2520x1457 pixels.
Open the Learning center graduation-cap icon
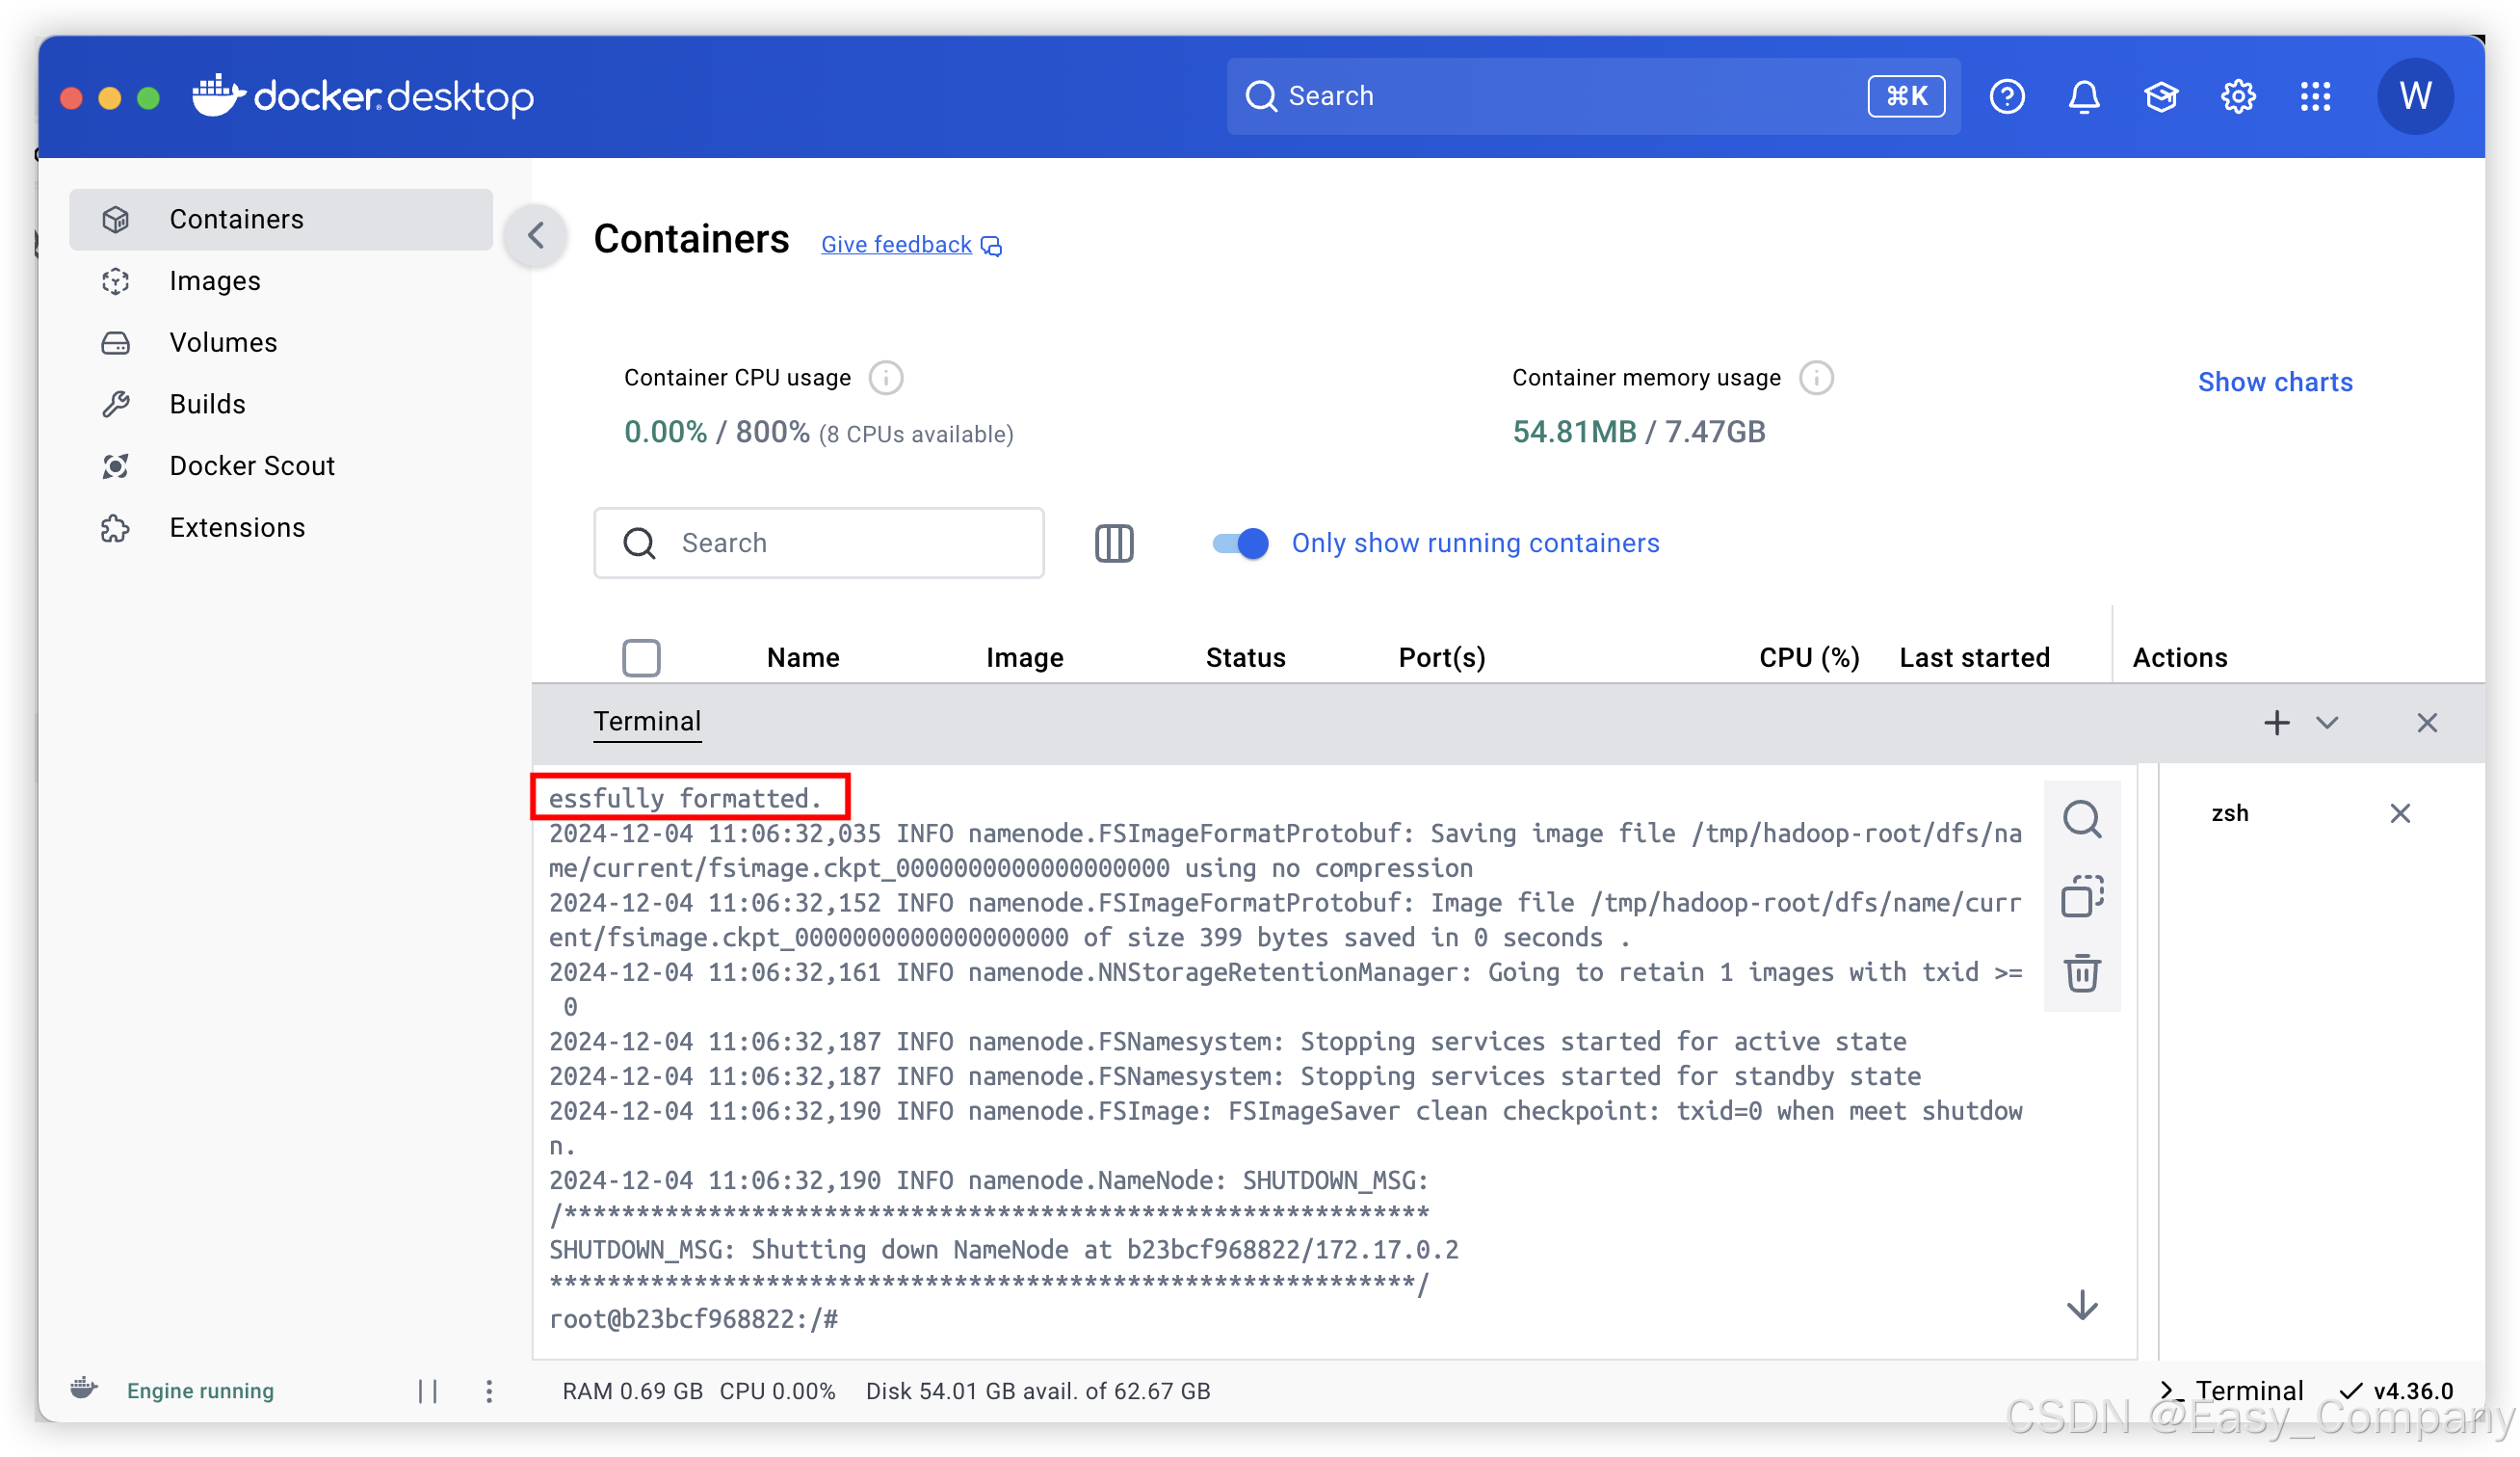click(x=2161, y=96)
